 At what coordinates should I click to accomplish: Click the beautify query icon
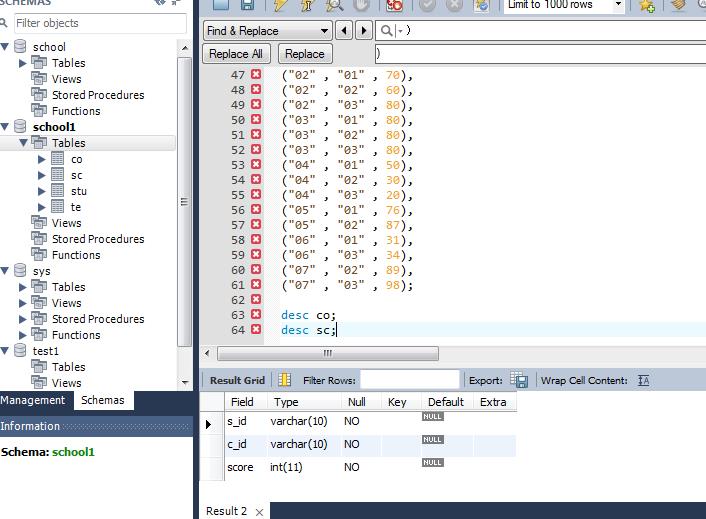click(x=678, y=5)
